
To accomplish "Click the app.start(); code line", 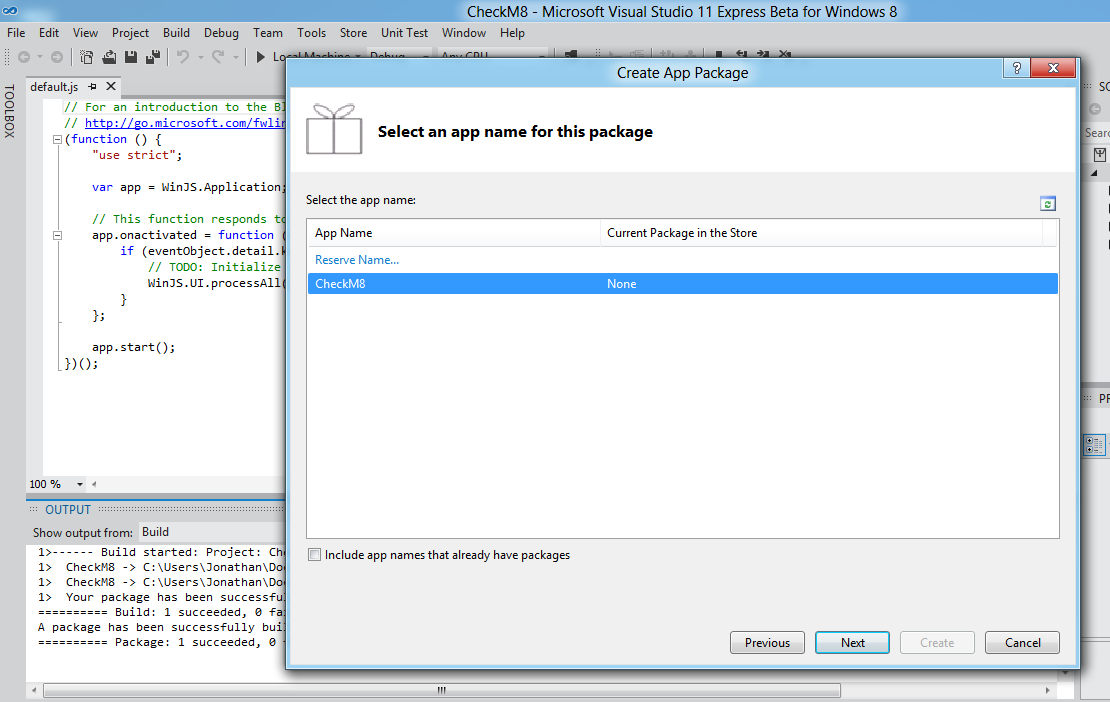I will click(134, 347).
